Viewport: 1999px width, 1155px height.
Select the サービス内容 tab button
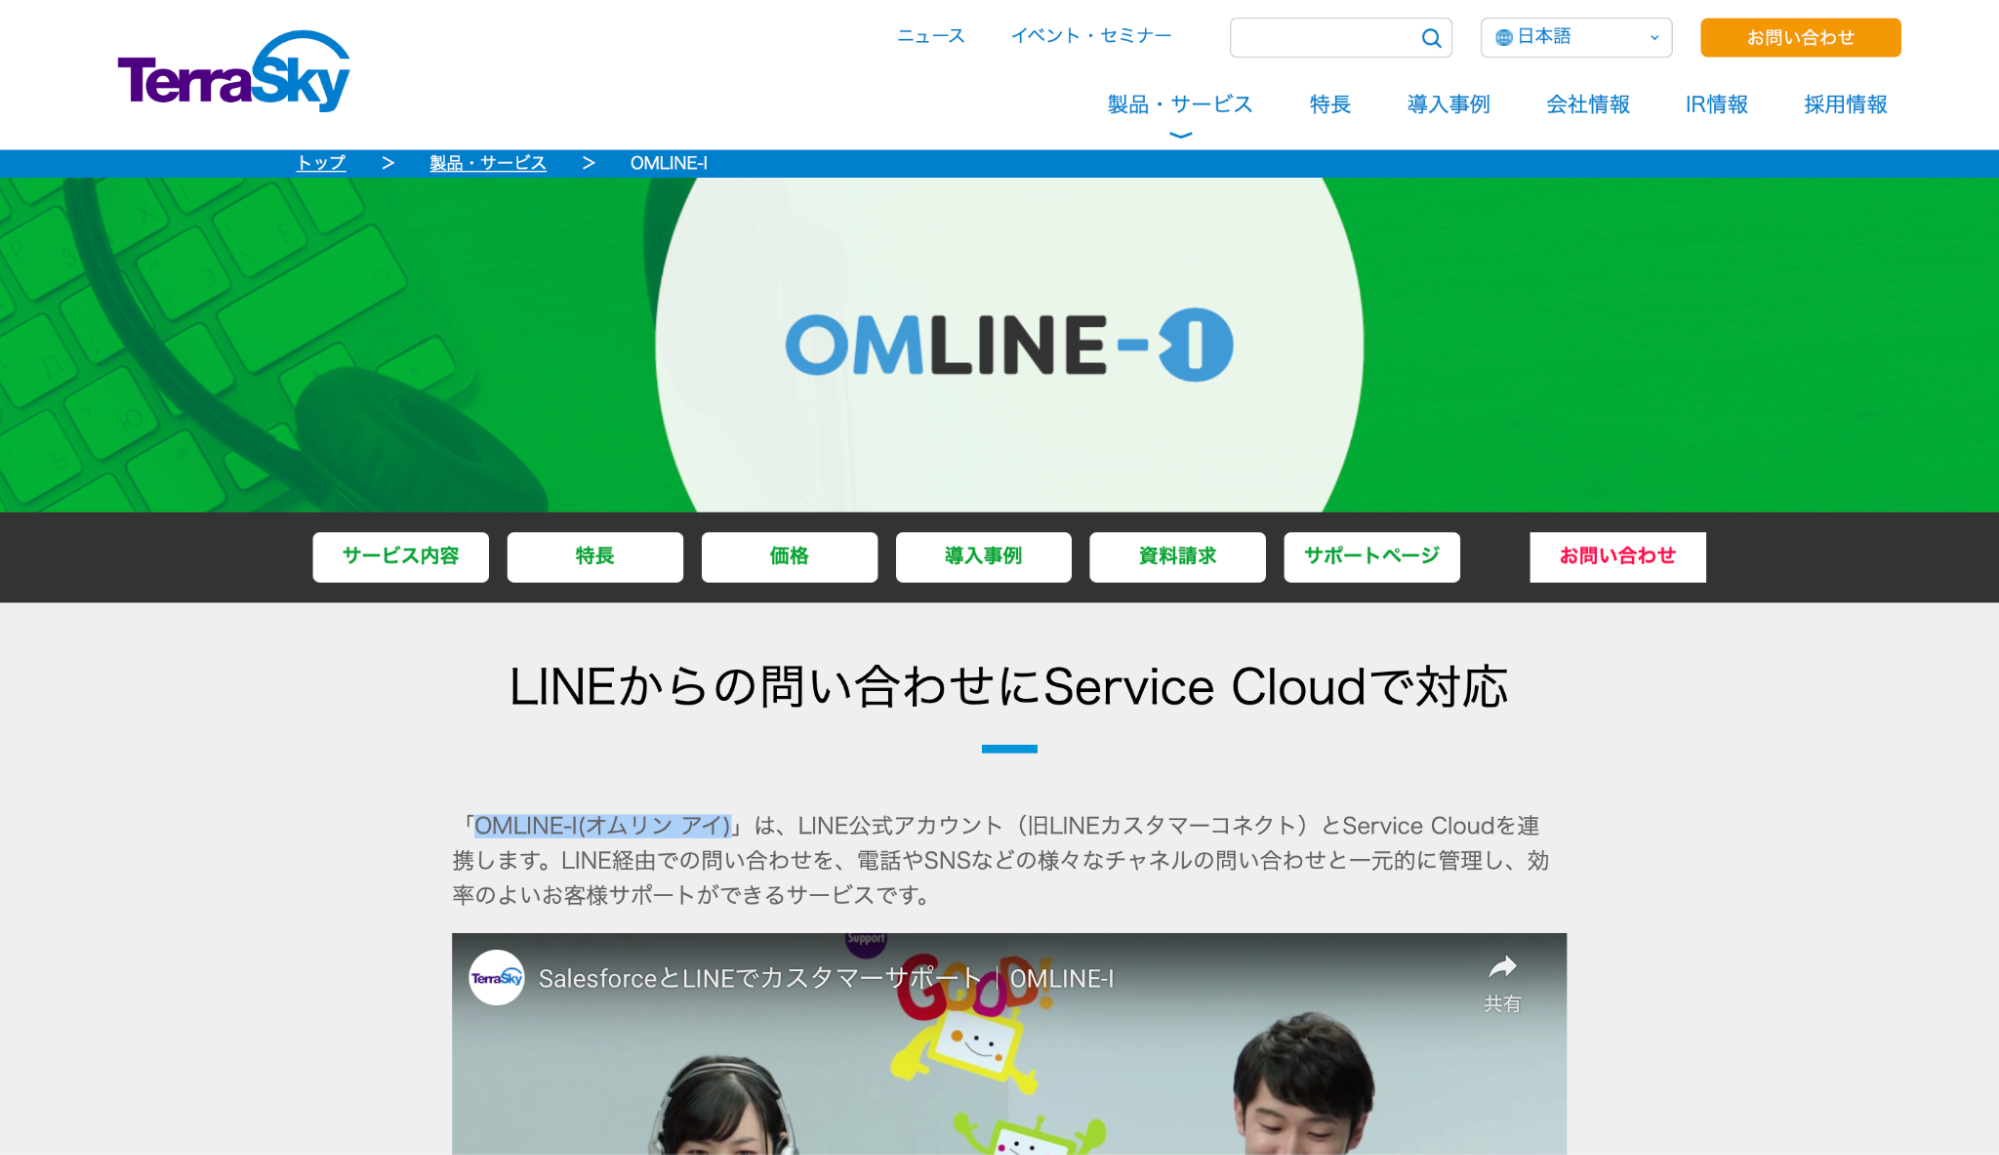tap(400, 556)
